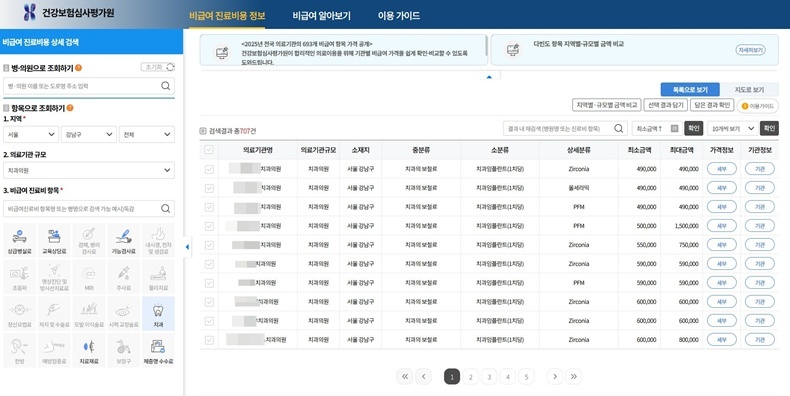Switch to 목록으로 보기 list view
This screenshot has height=396, width=790.
[690, 89]
